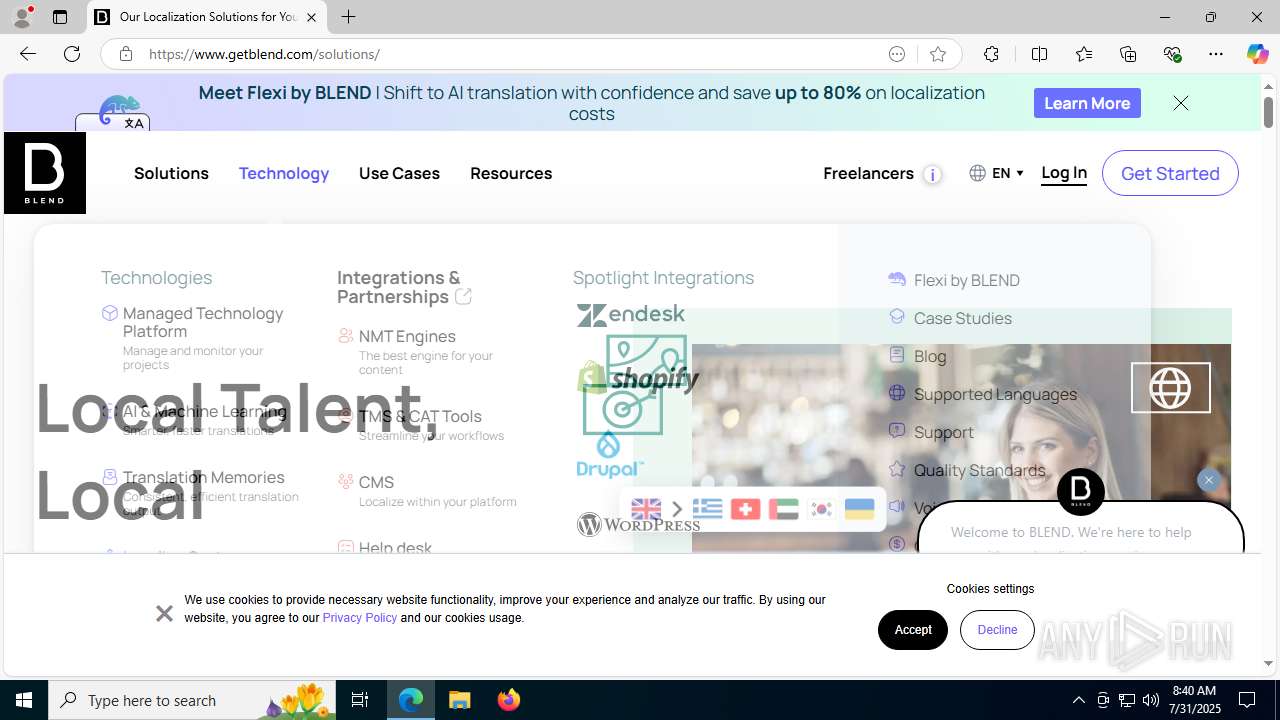Add this page to favorites
Screen dimensions: 1280x720
coord(937,54)
